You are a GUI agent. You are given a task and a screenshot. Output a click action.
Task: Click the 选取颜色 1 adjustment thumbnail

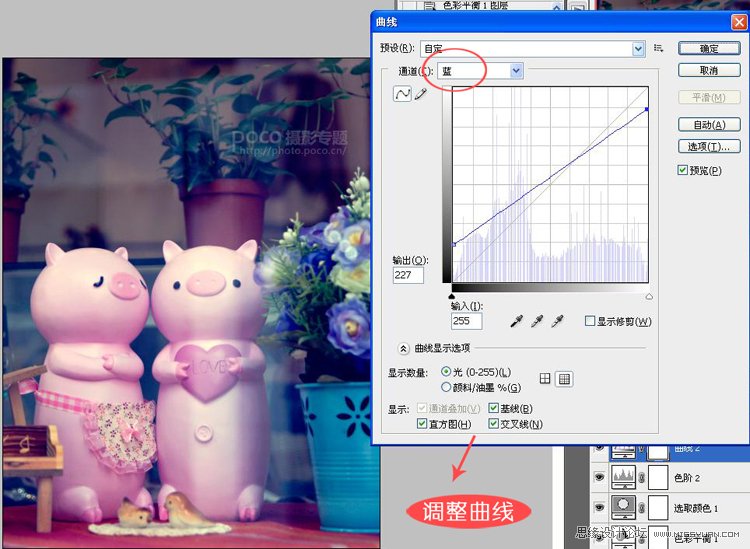pyautogui.click(x=624, y=507)
